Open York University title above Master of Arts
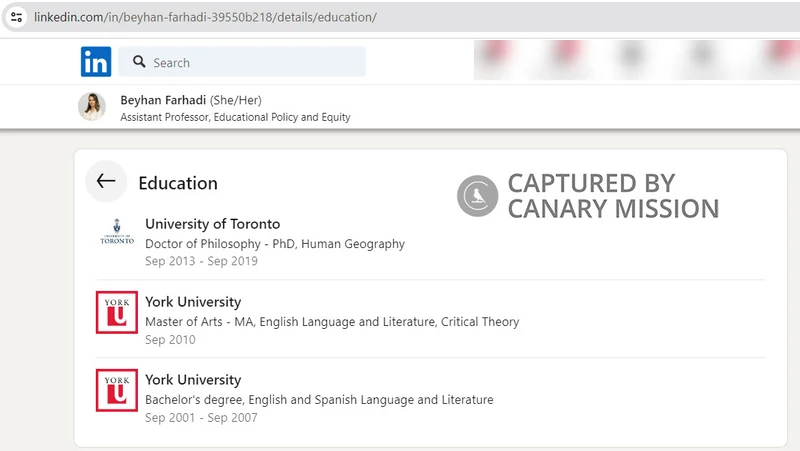The height and width of the screenshot is (451, 800). [x=193, y=302]
